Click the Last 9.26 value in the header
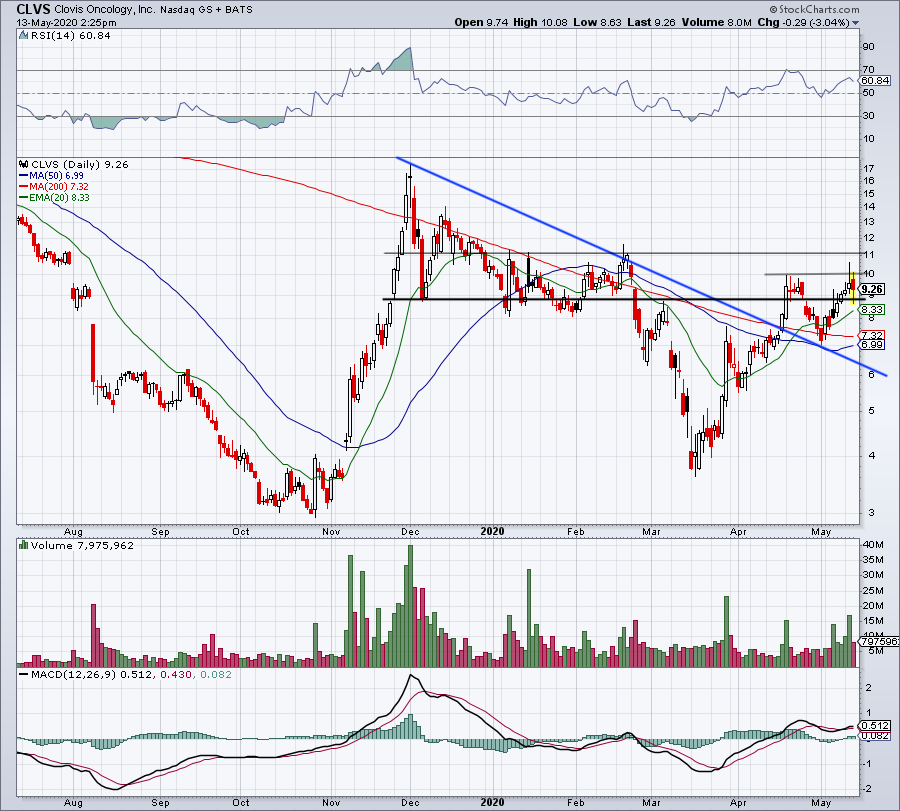Viewport: 900px width, 811px height. pyautogui.click(x=651, y=22)
